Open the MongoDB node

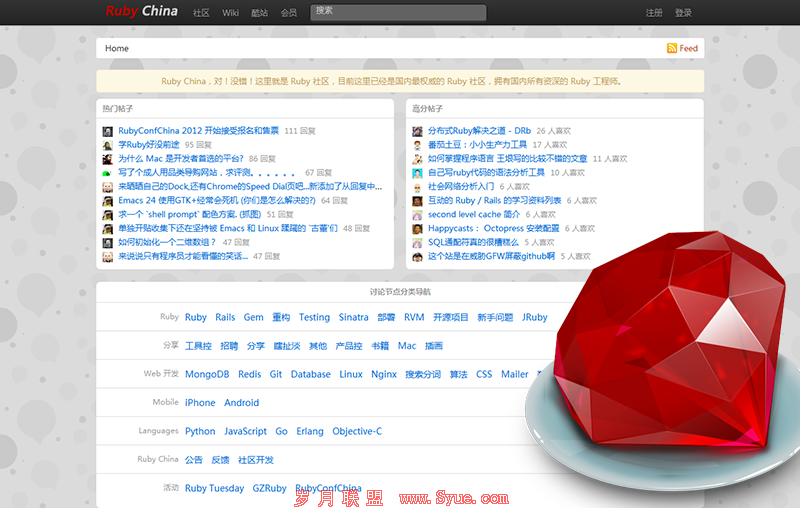pyautogui.click(x=207, y=374)
